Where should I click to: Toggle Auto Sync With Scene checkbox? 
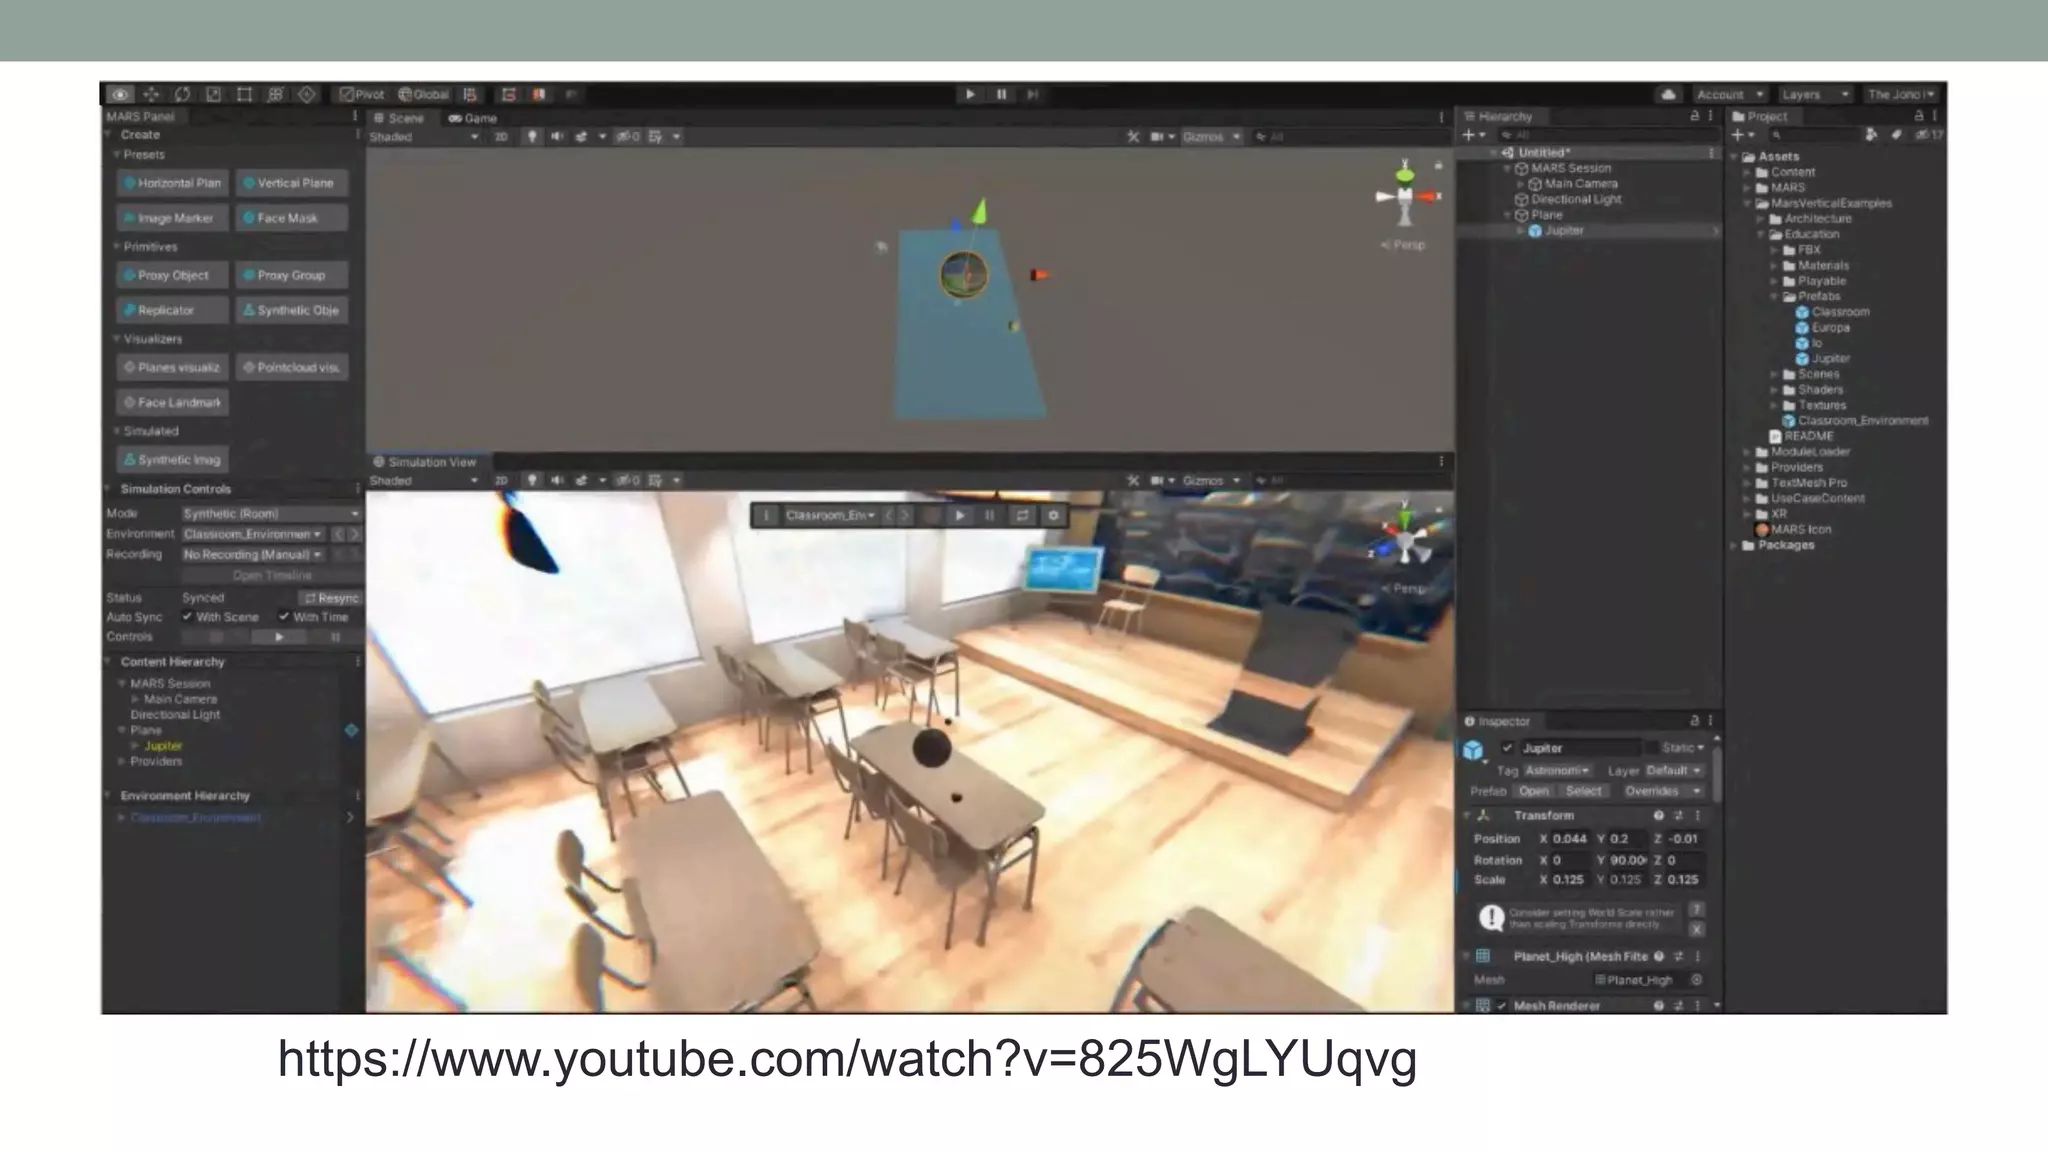pos(187,617)
